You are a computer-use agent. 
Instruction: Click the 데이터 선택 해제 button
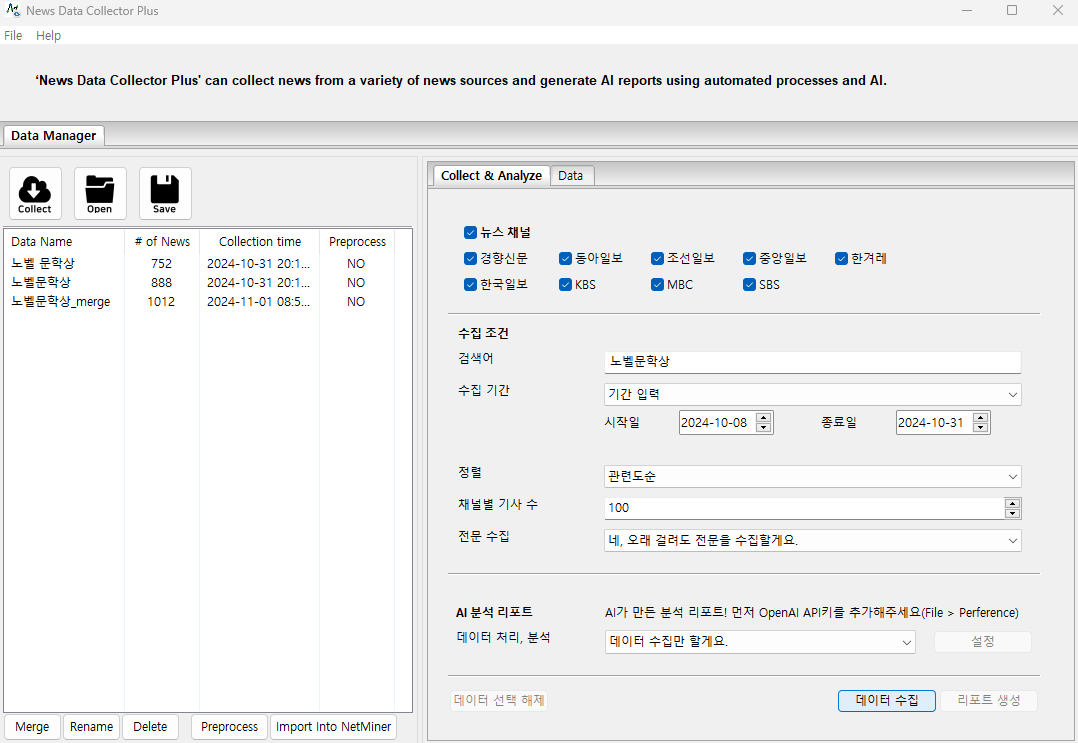[x=499, y=700]
